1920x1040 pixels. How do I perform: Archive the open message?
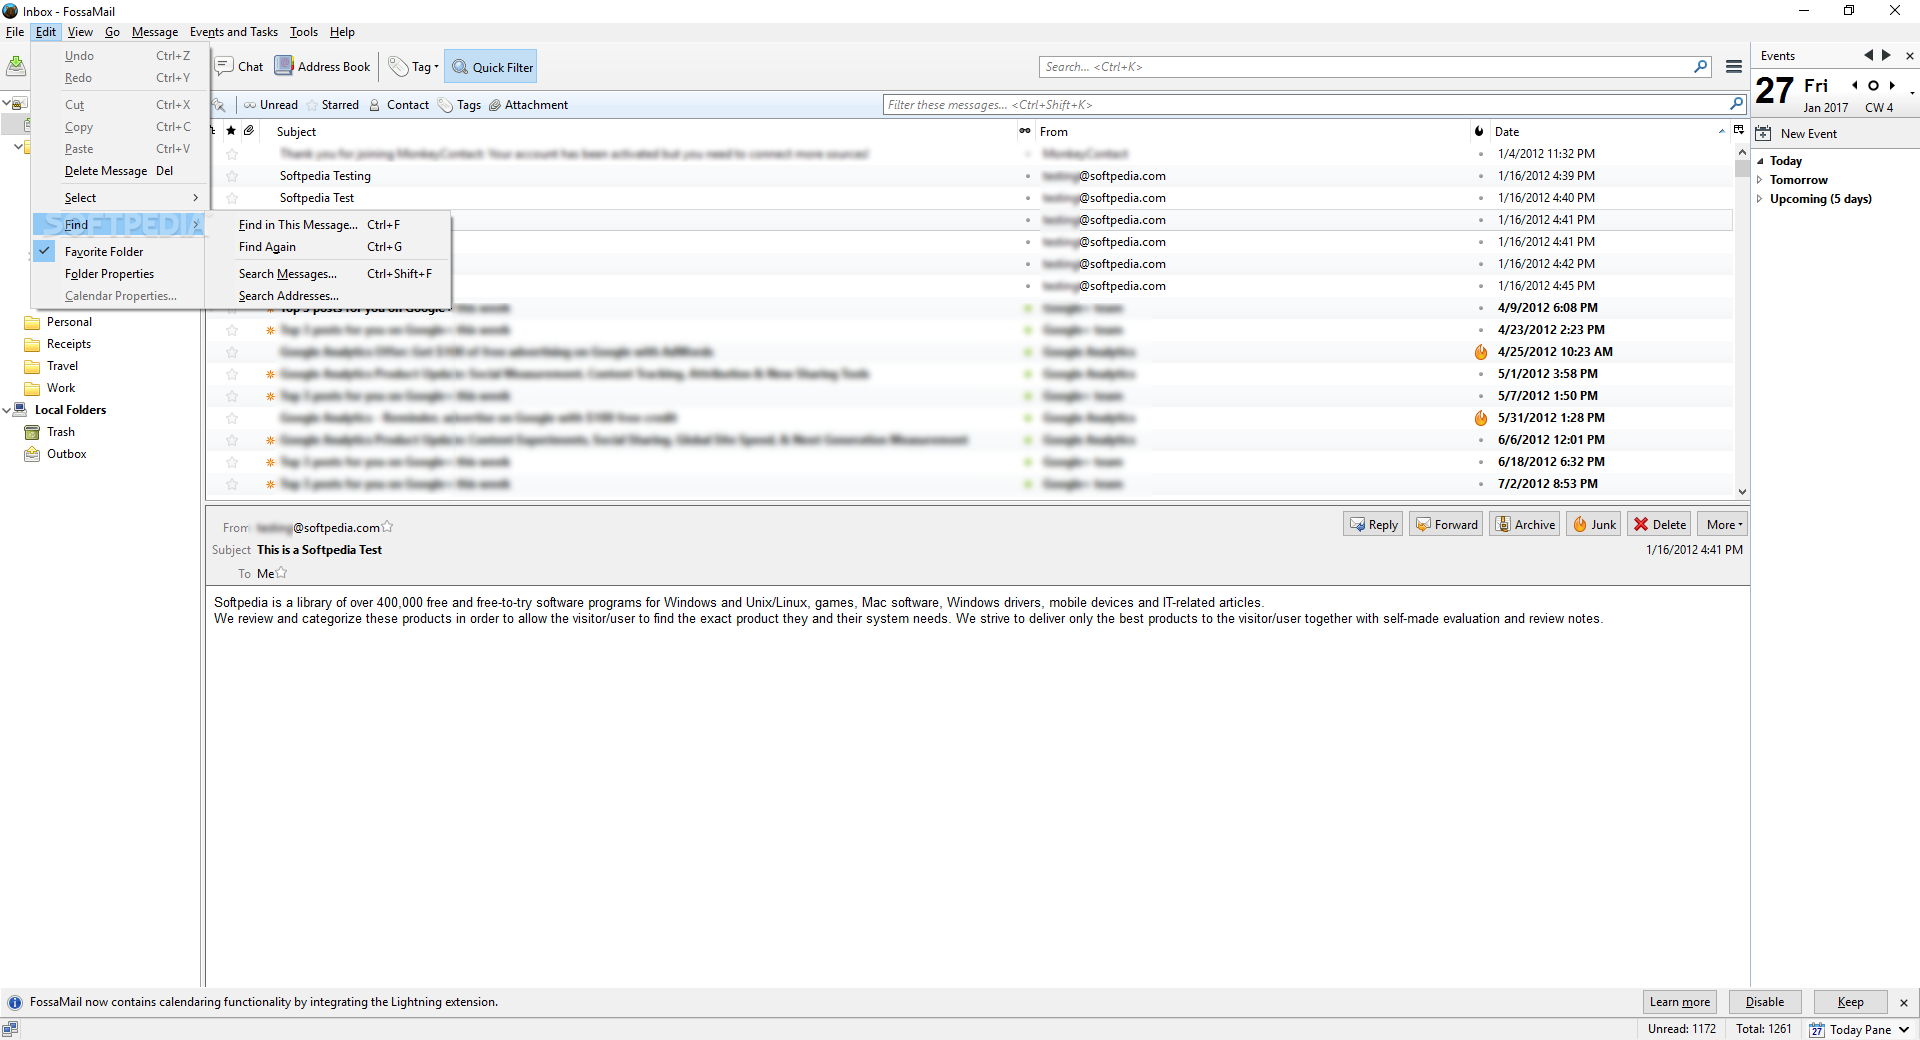[1525, 525]
